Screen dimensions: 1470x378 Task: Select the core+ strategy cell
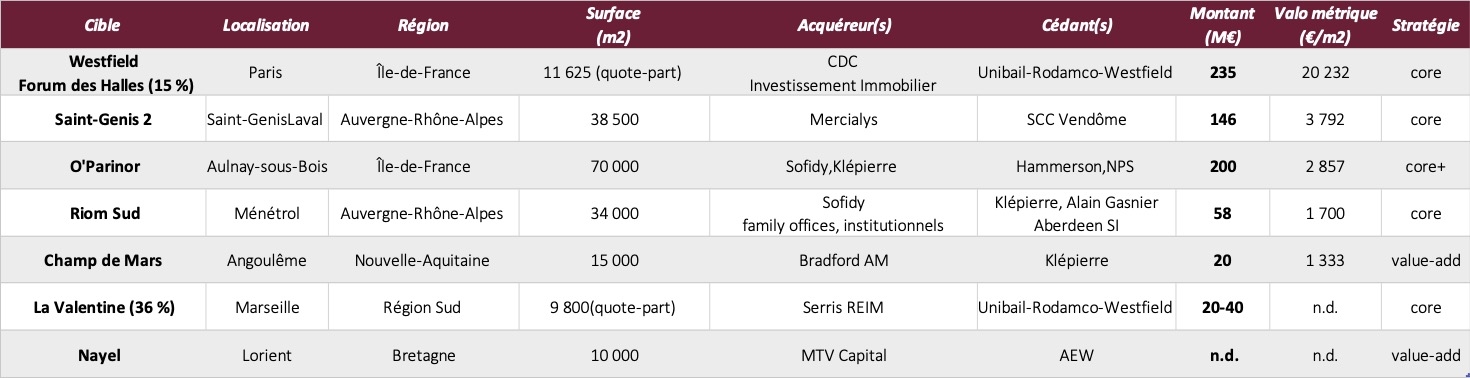[1426, 167]
